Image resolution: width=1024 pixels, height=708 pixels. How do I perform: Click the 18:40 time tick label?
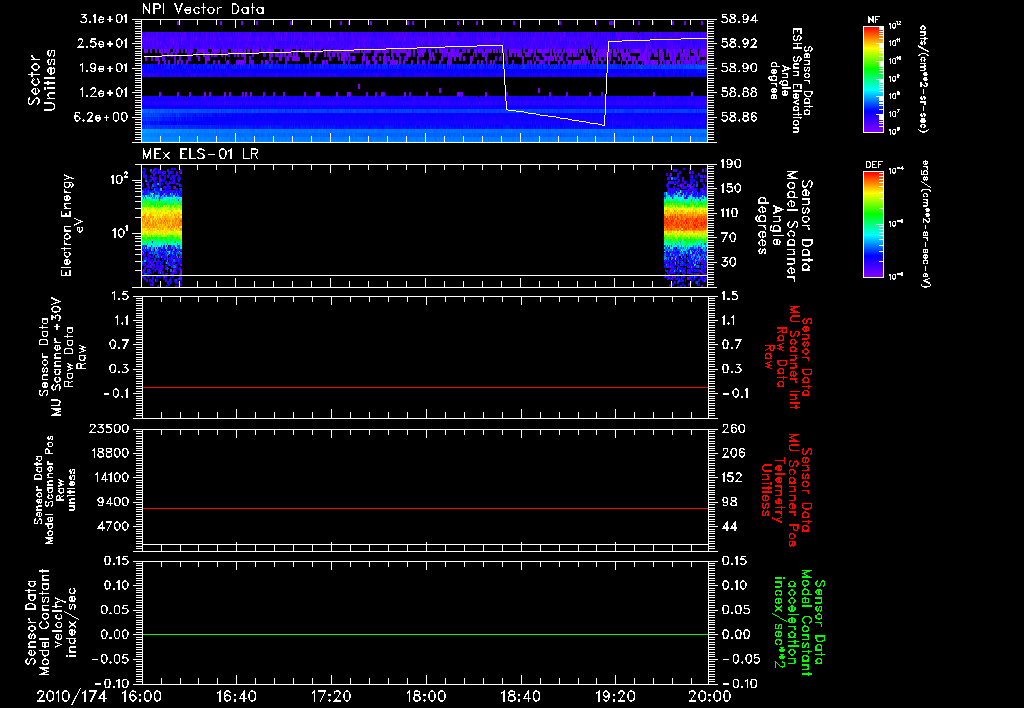520,696
